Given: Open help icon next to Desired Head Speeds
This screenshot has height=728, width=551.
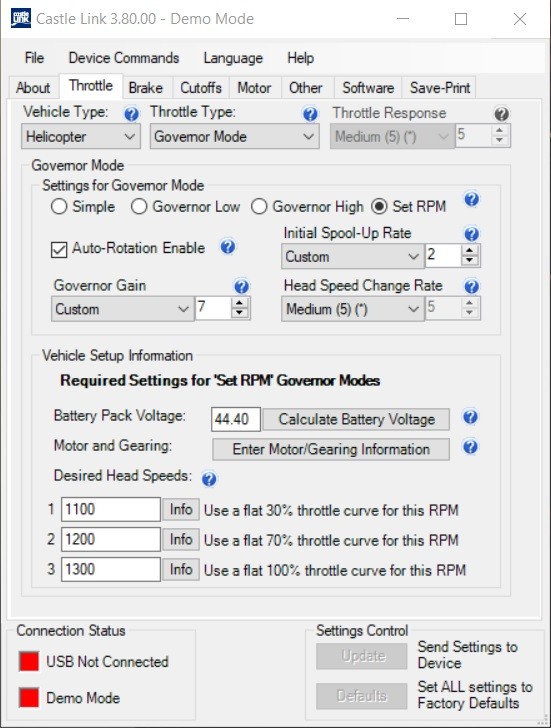Looking at the screenshot, I should point(209,479).
